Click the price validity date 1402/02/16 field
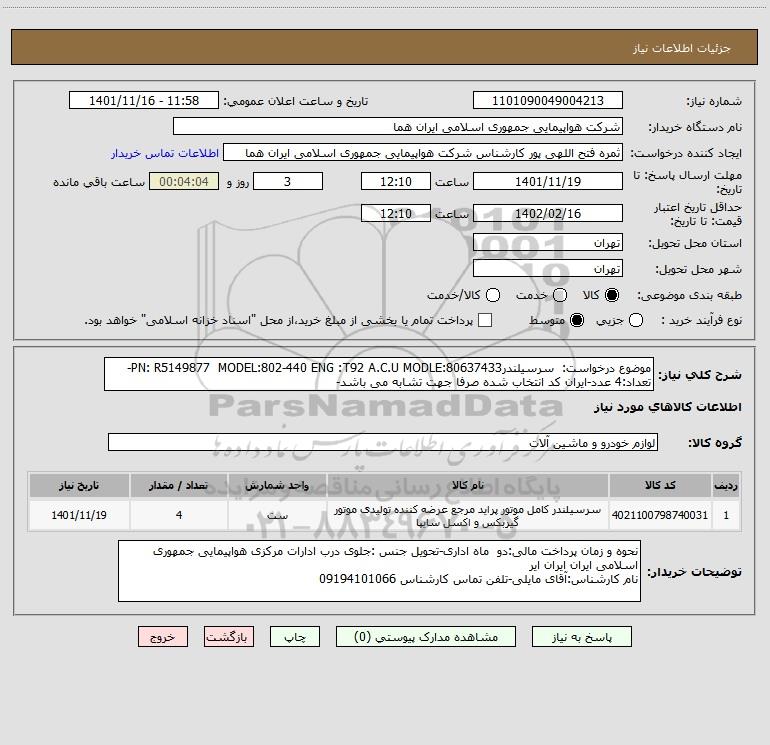This screenshot has width=770, height=745. (548, 213)
